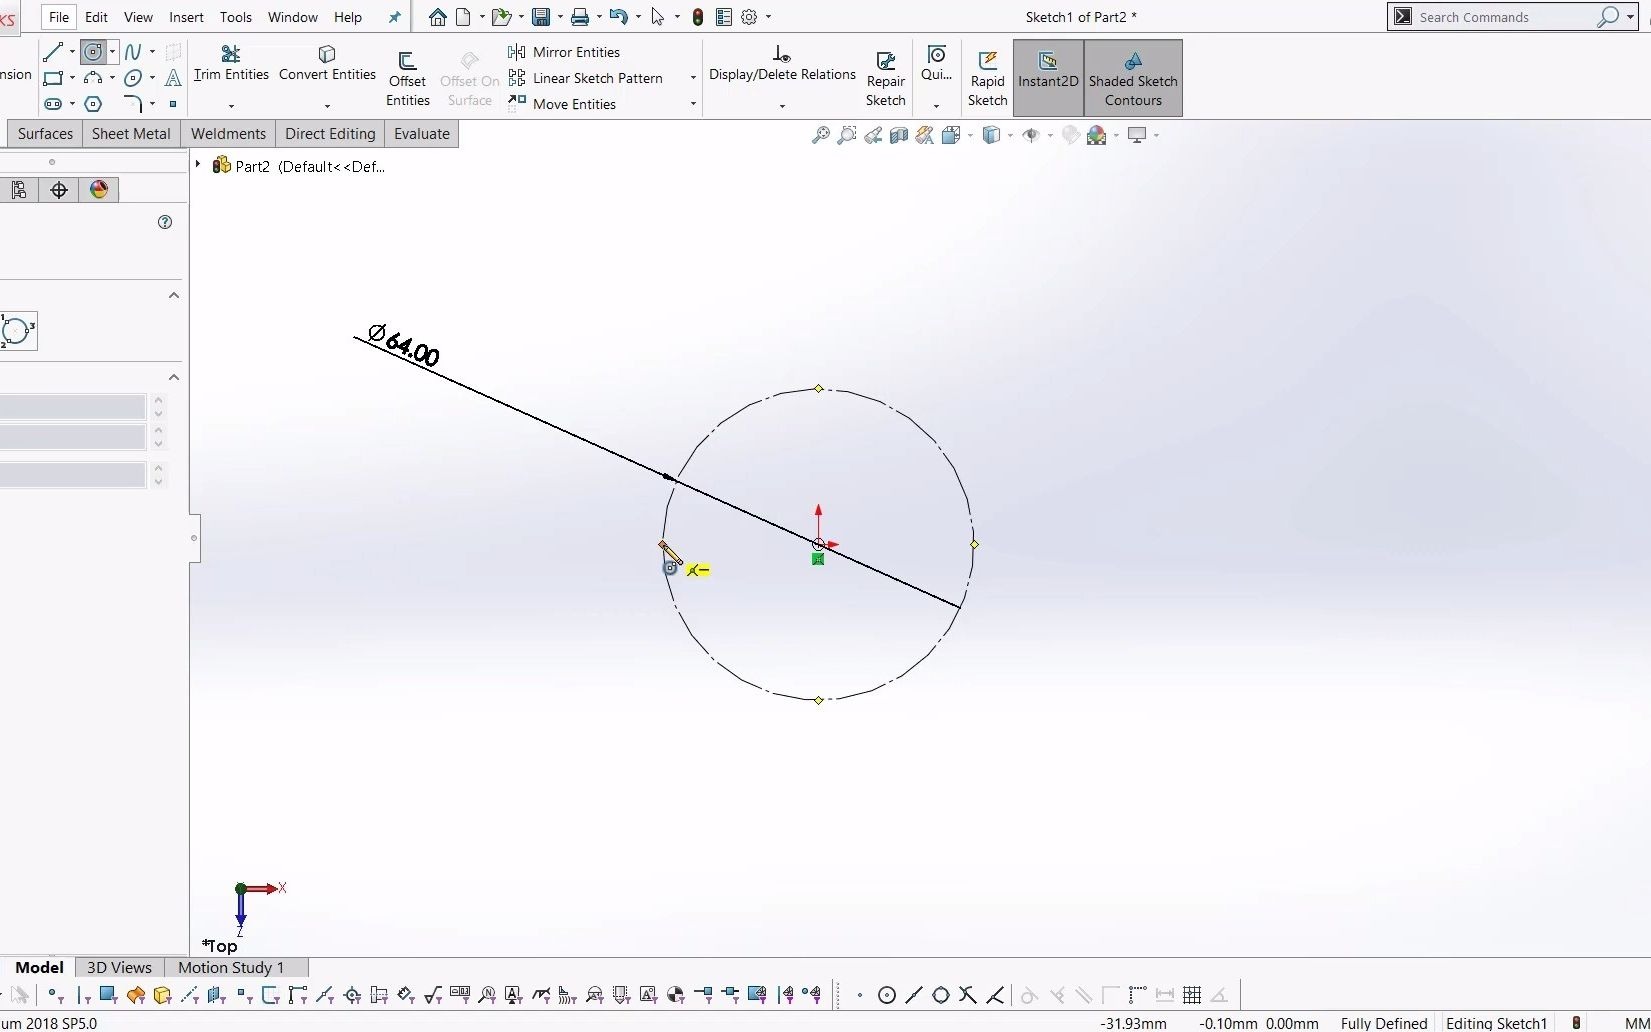Screen dimensions: 1651x1032
Task: Open the Section View tool
Action: (898, 135)
